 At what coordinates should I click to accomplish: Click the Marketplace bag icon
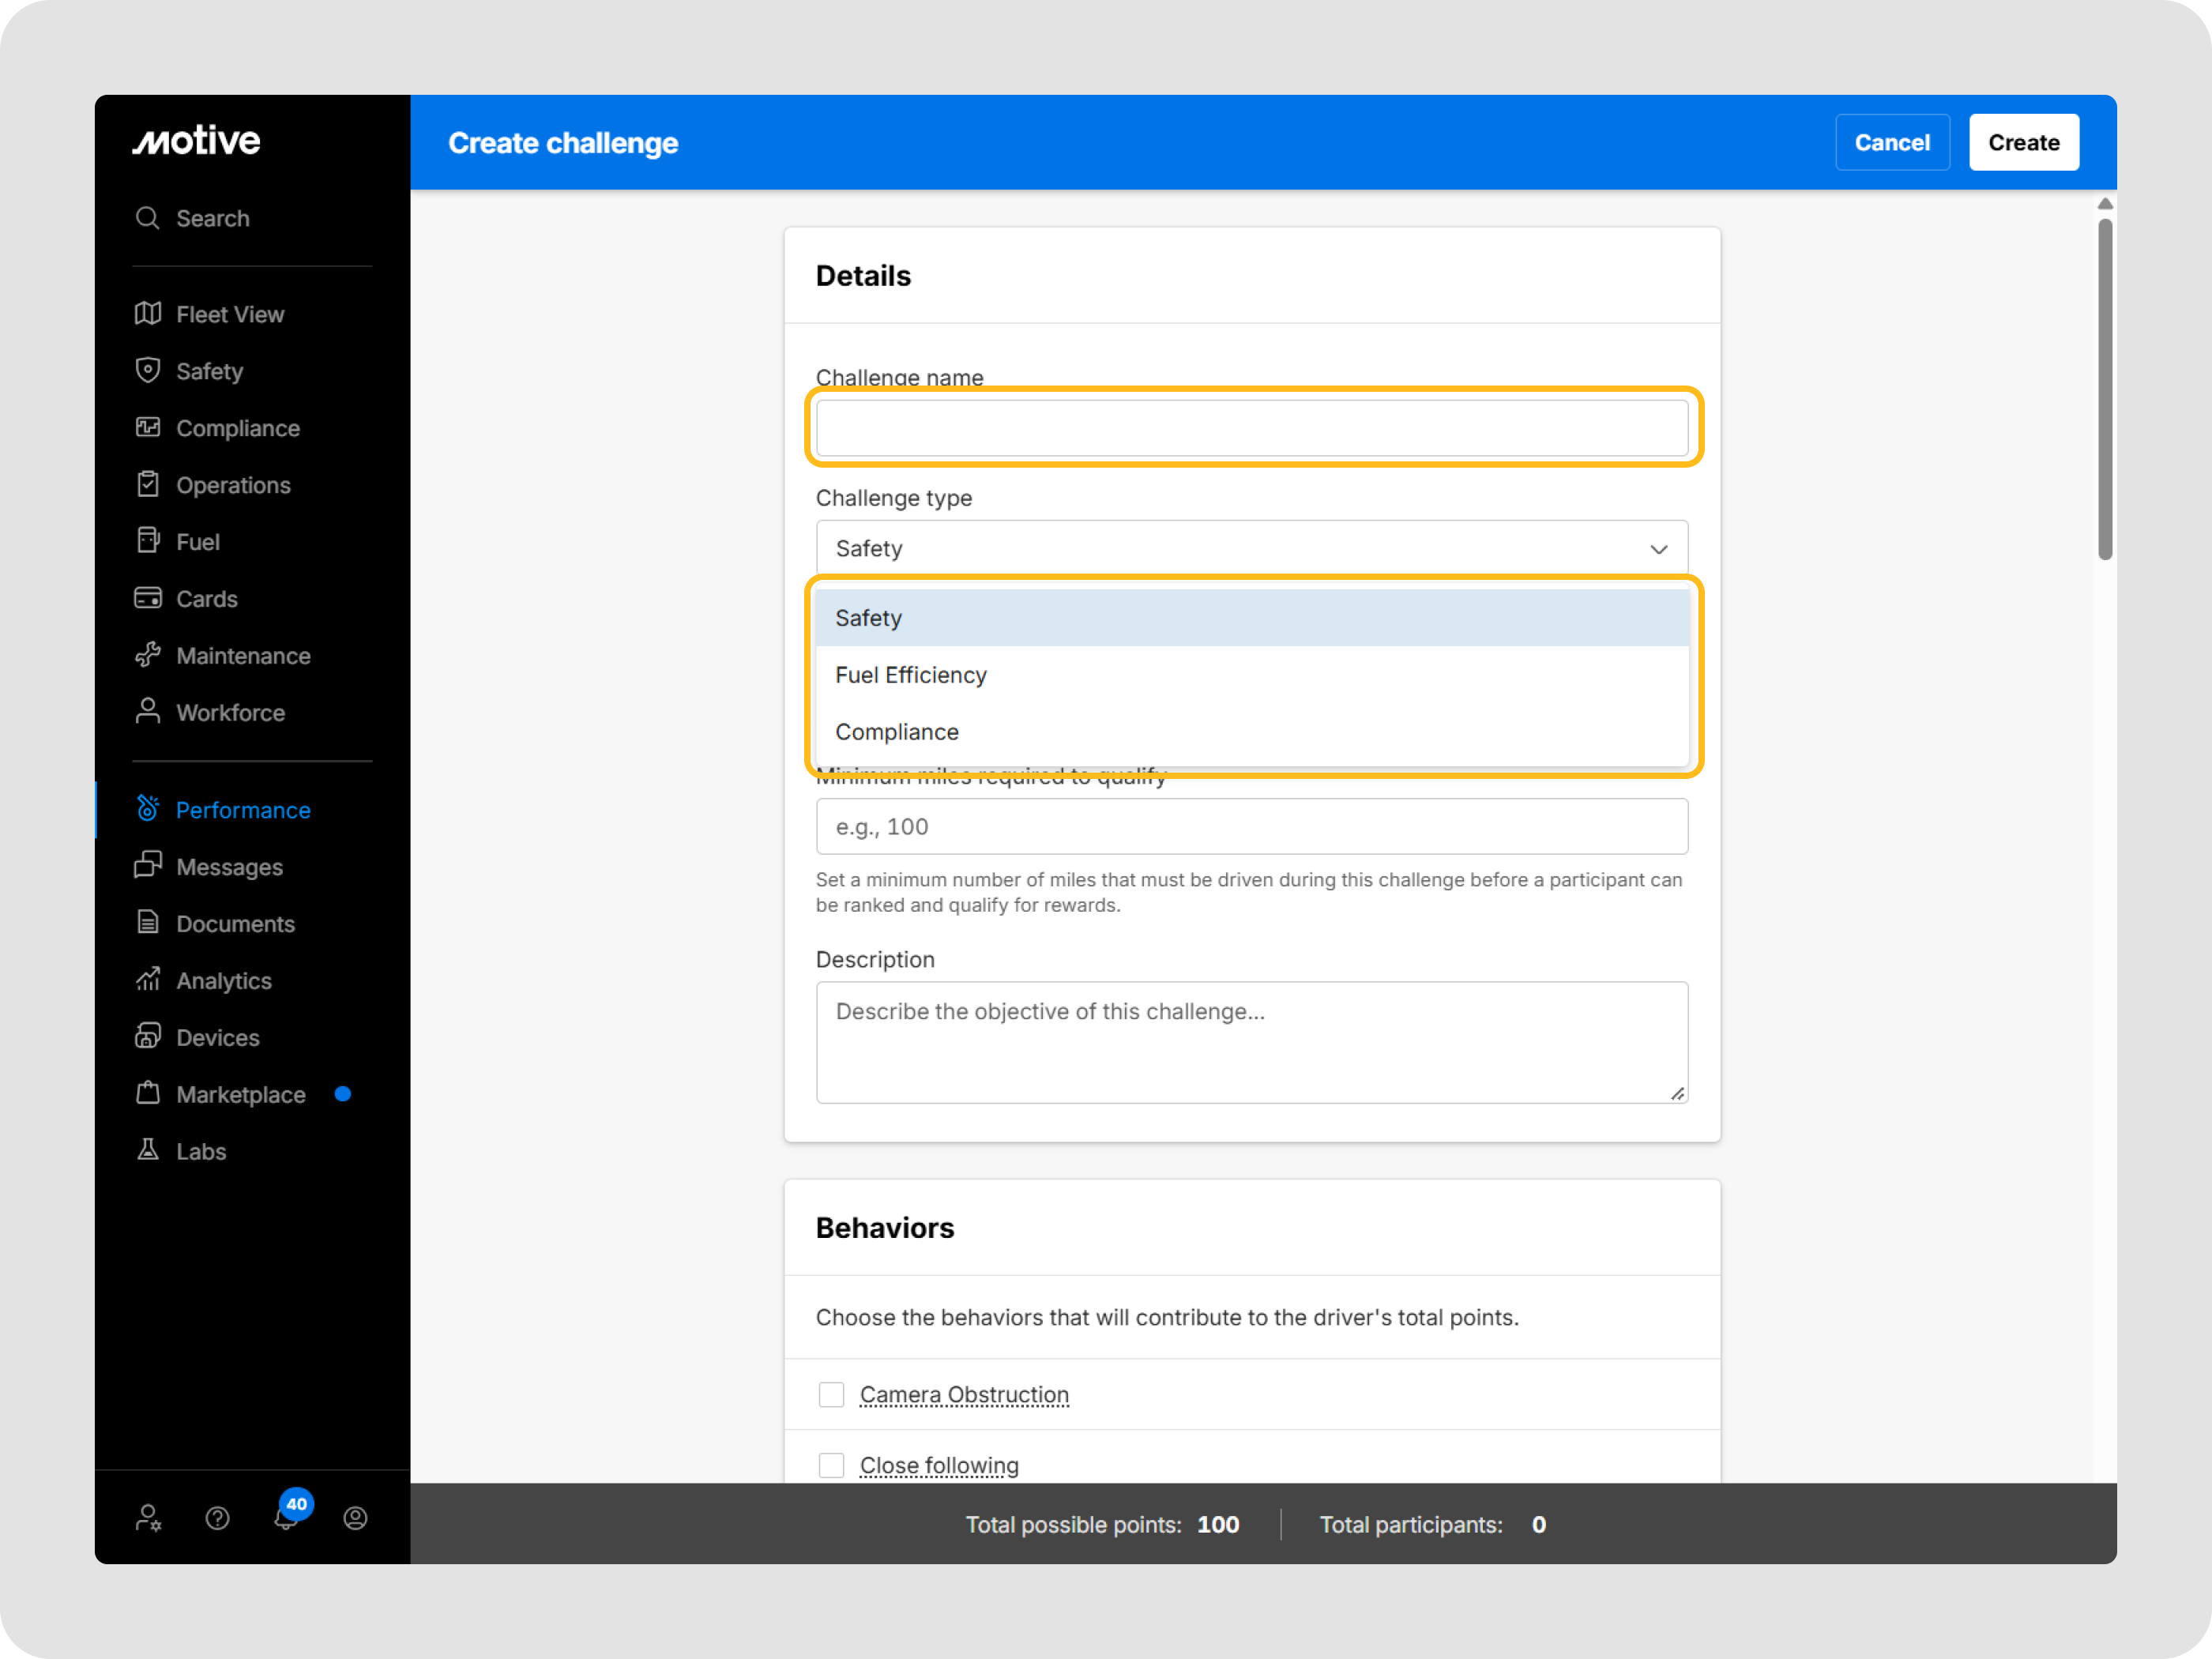tap(148, 1093)
